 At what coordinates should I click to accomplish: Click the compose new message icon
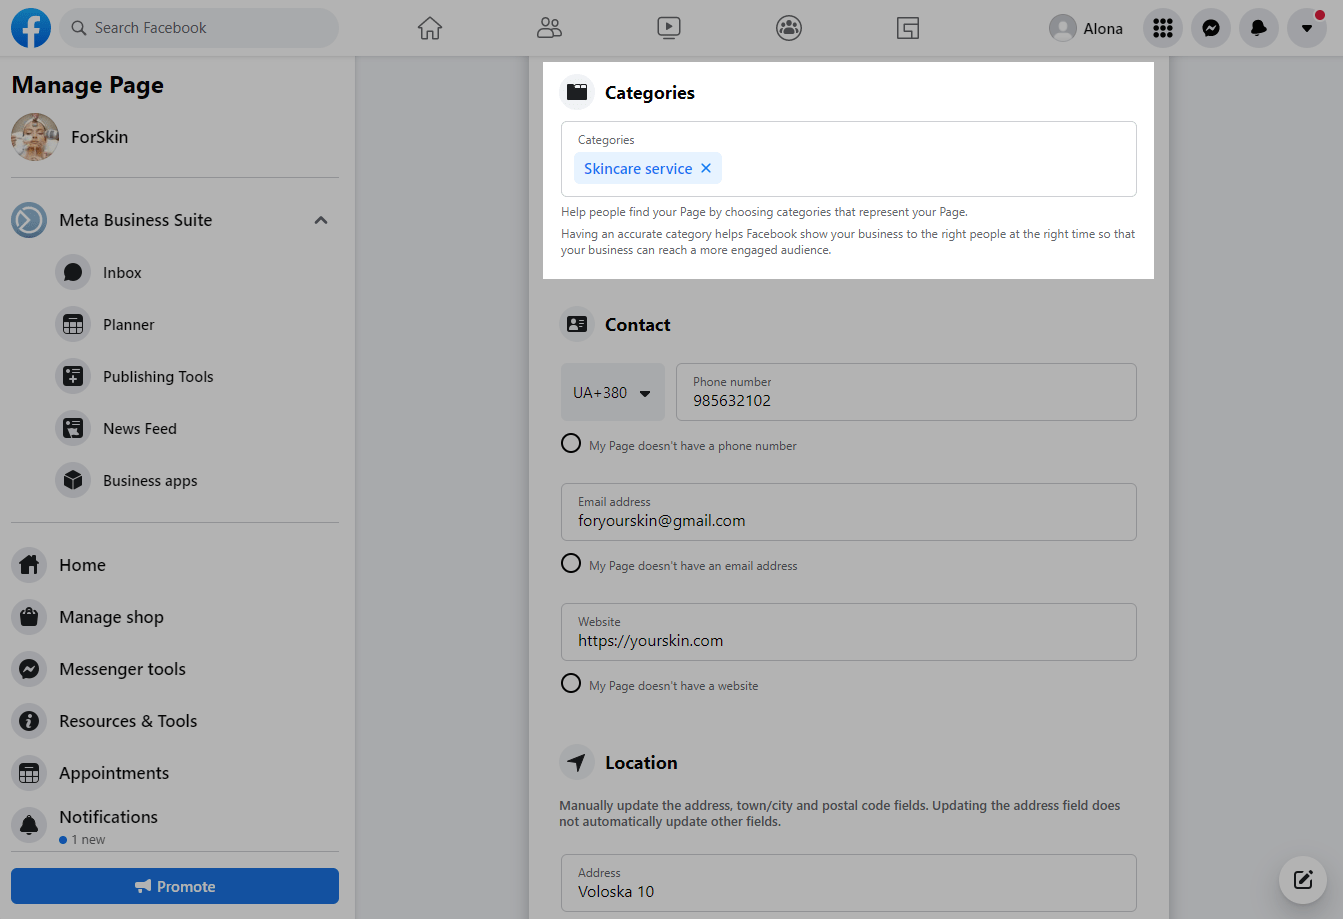coord(1302,880)
